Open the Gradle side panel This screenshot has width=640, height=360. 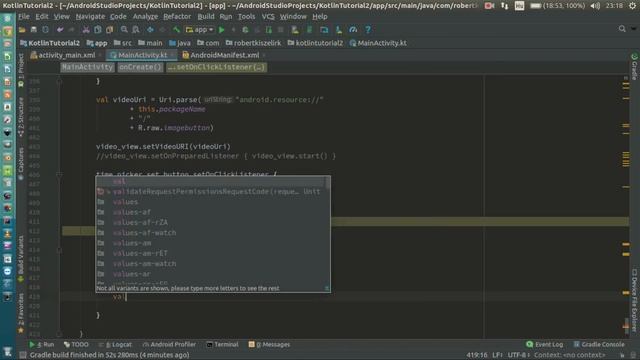click(x=634, y=67)
